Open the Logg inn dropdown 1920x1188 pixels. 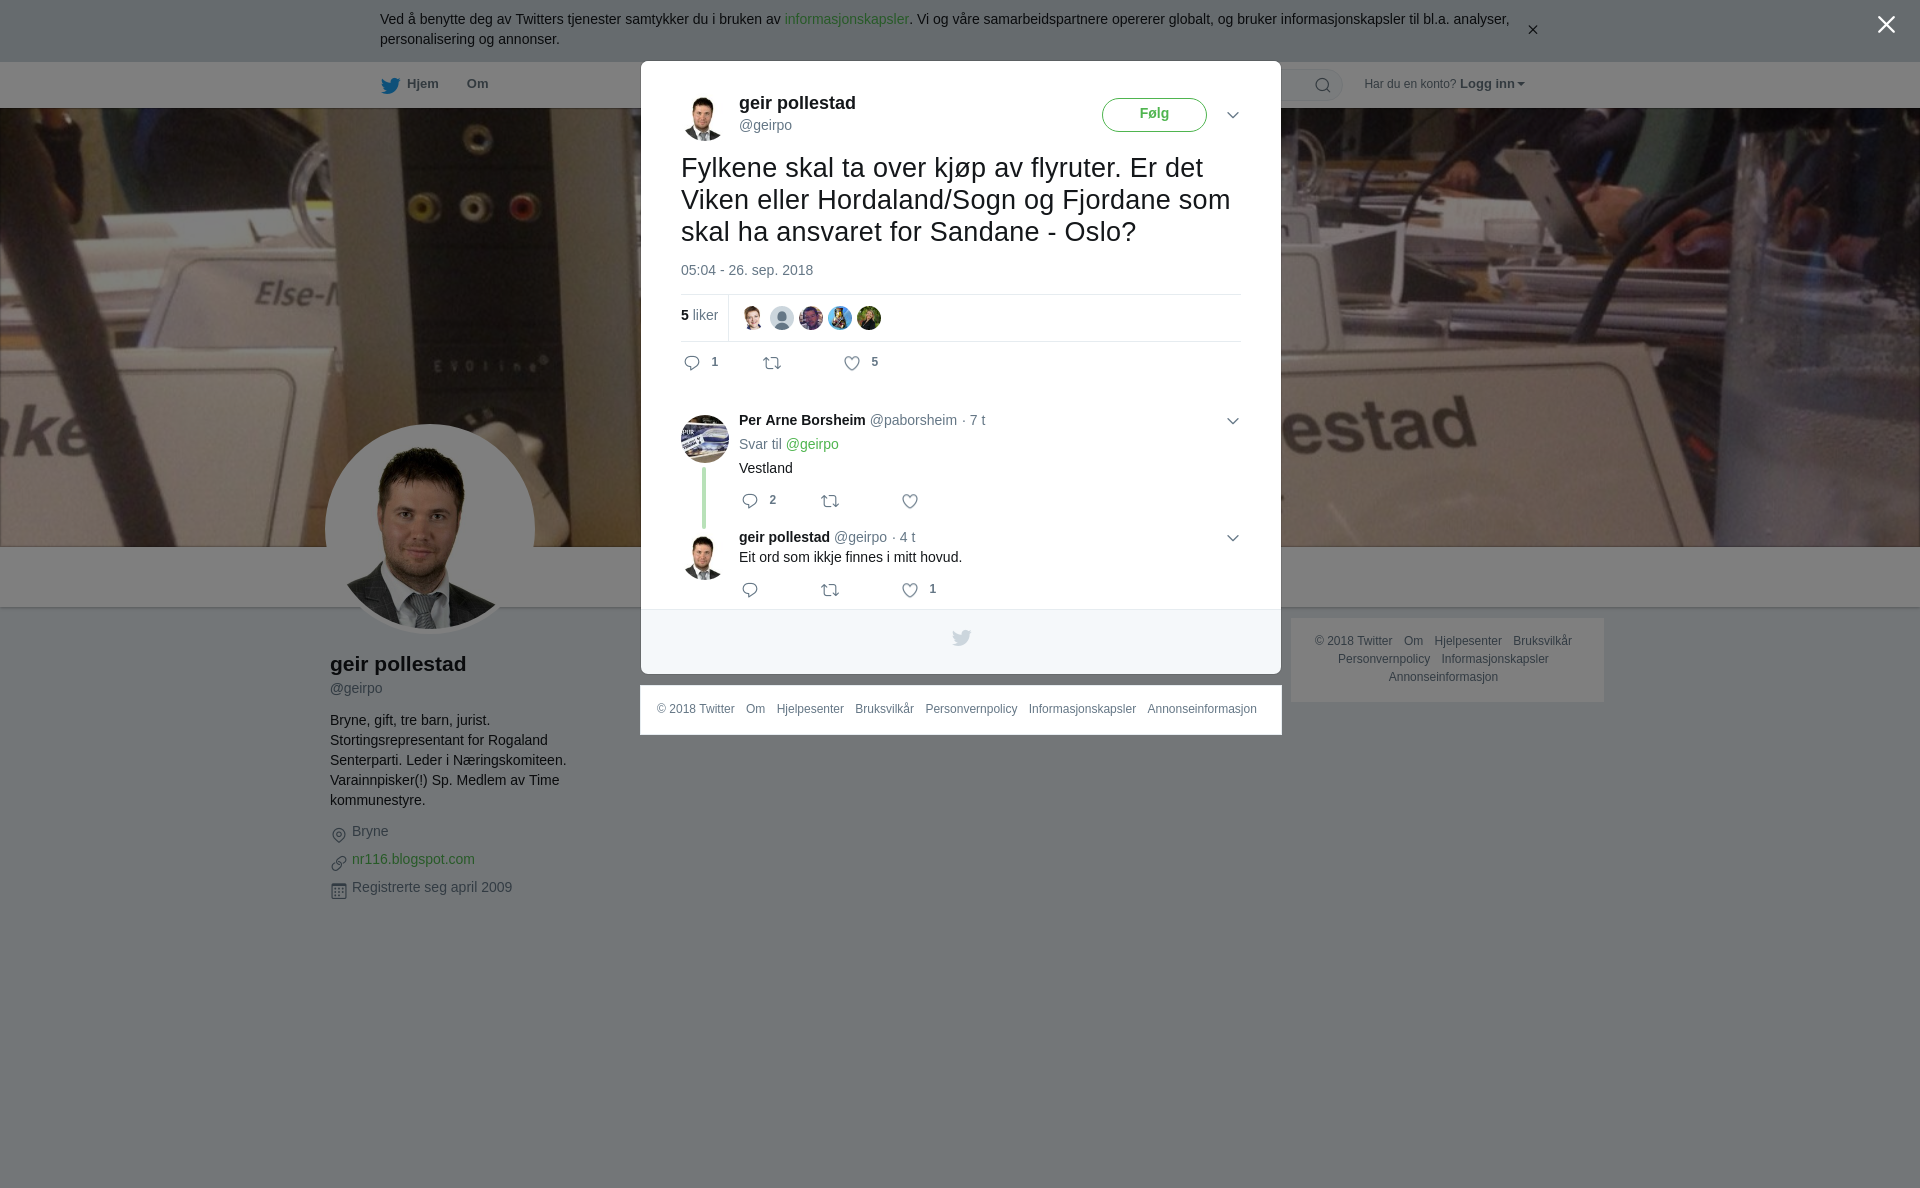(x=1492, y=84)
